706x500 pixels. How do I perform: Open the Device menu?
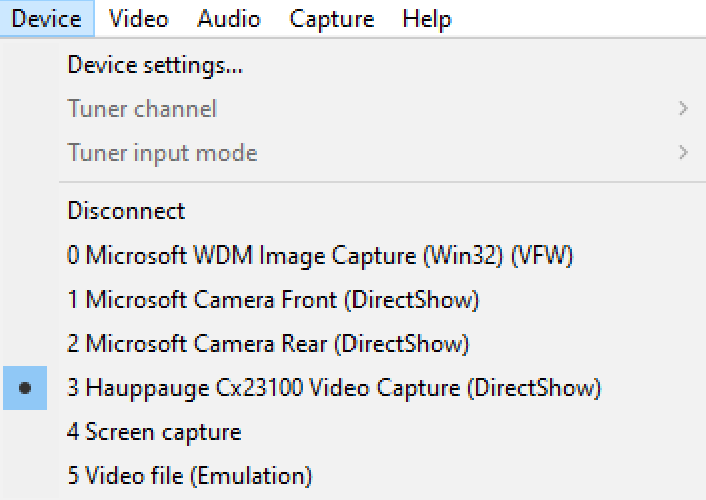tap(47, 18)
